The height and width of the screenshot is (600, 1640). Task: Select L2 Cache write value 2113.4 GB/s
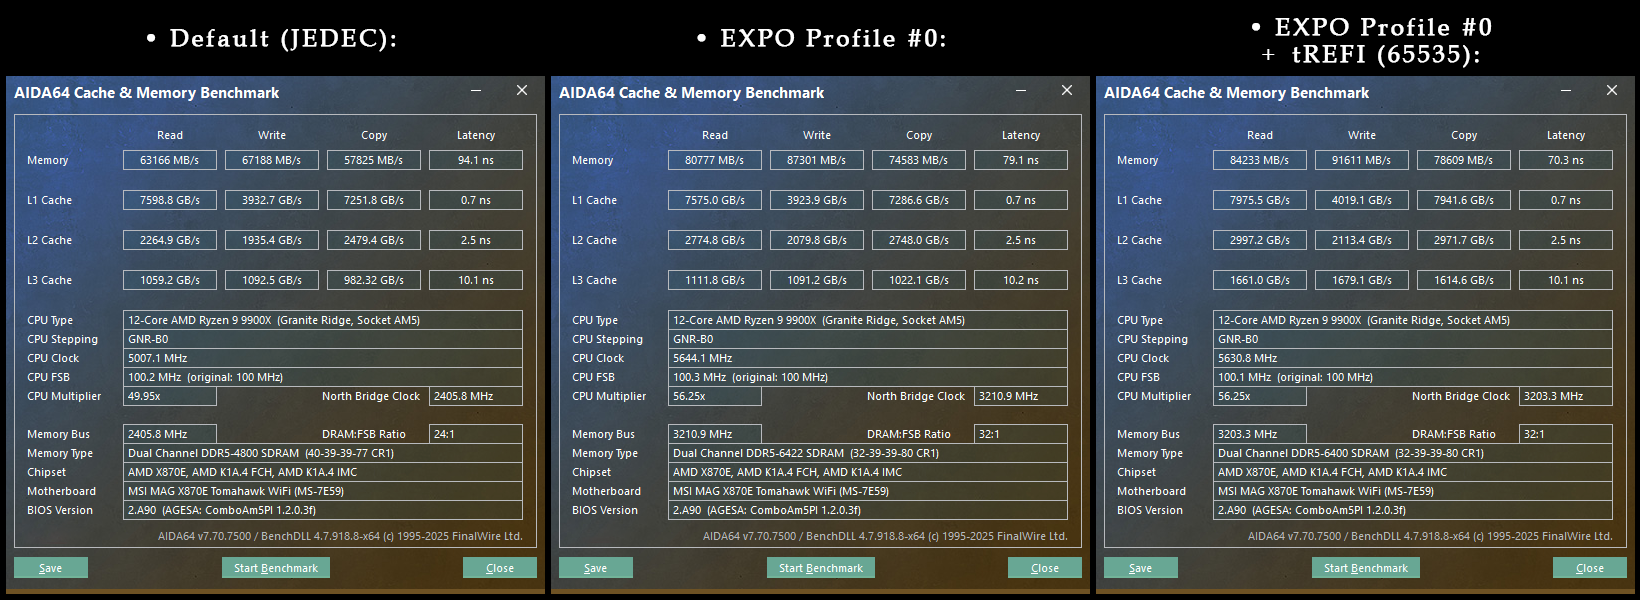pyautogui.click(x=1362, y=240)
